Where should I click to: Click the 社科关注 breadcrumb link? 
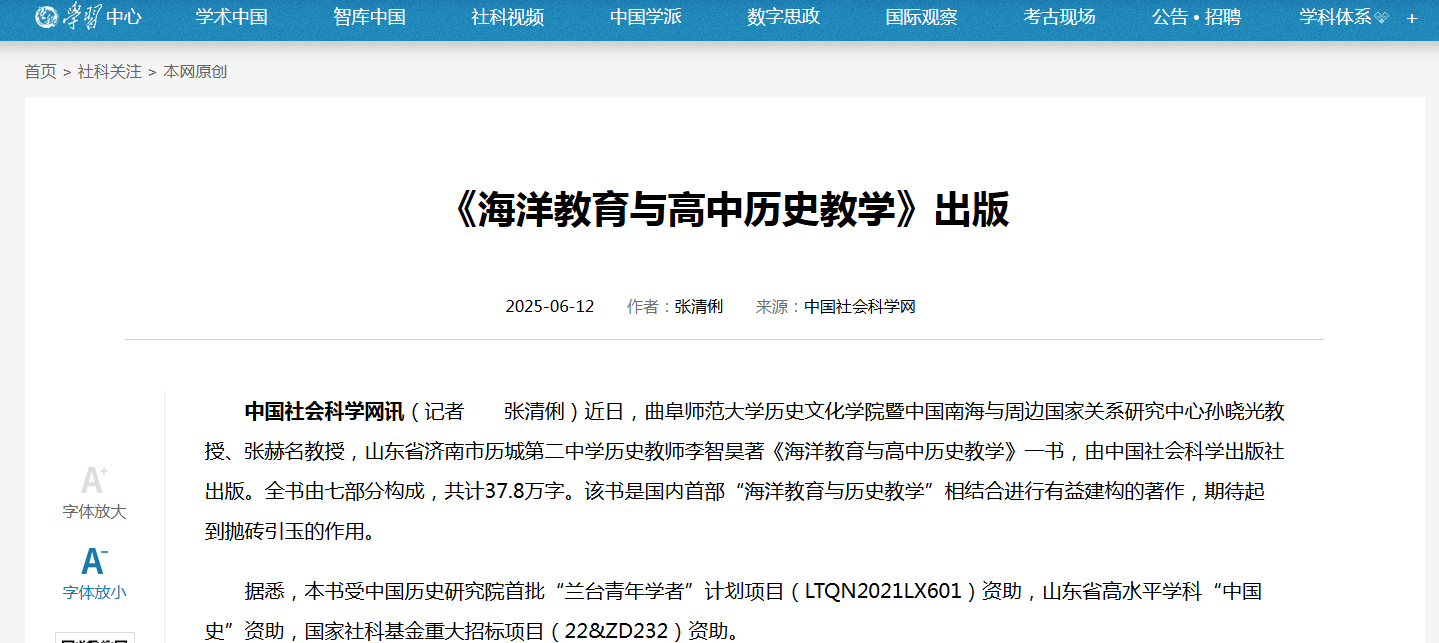click(110, 72)
